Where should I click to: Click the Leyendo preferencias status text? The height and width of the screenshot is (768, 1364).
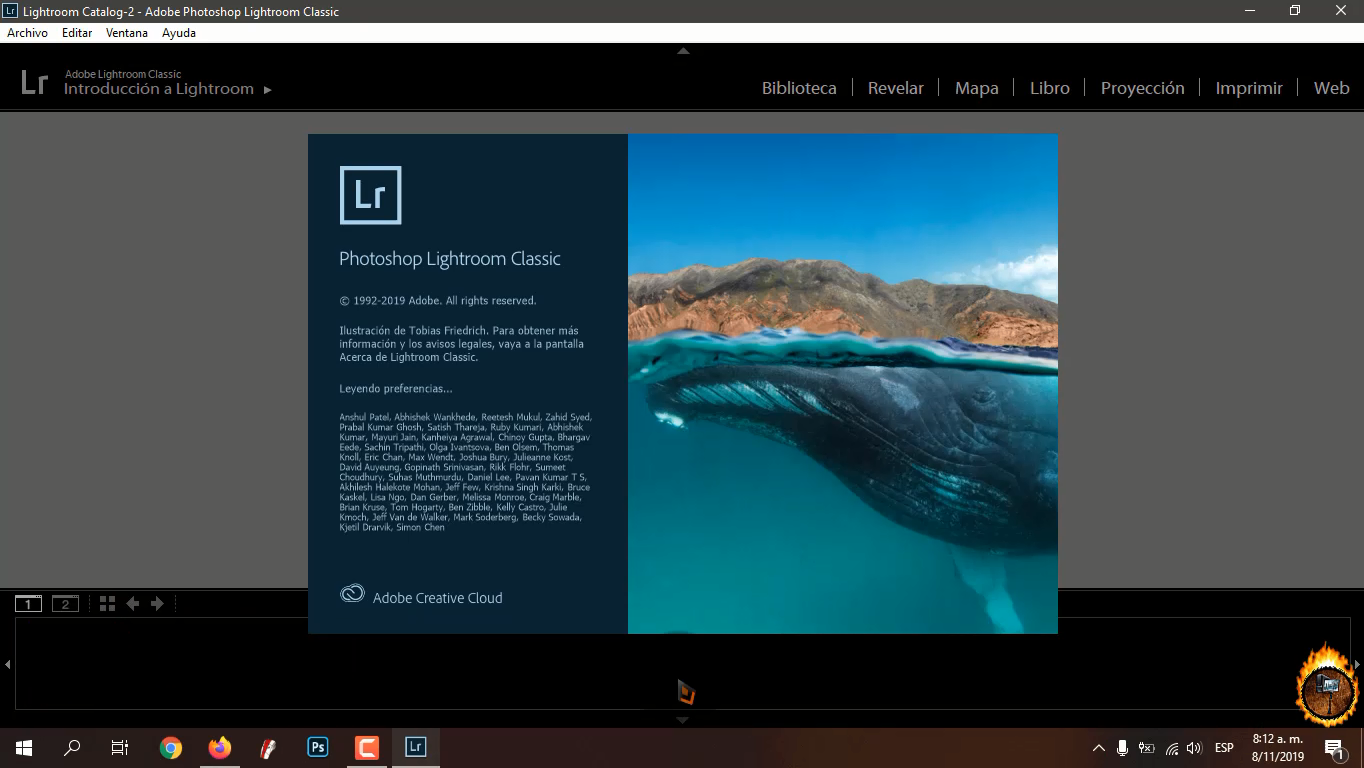click(x=395, y=388)
